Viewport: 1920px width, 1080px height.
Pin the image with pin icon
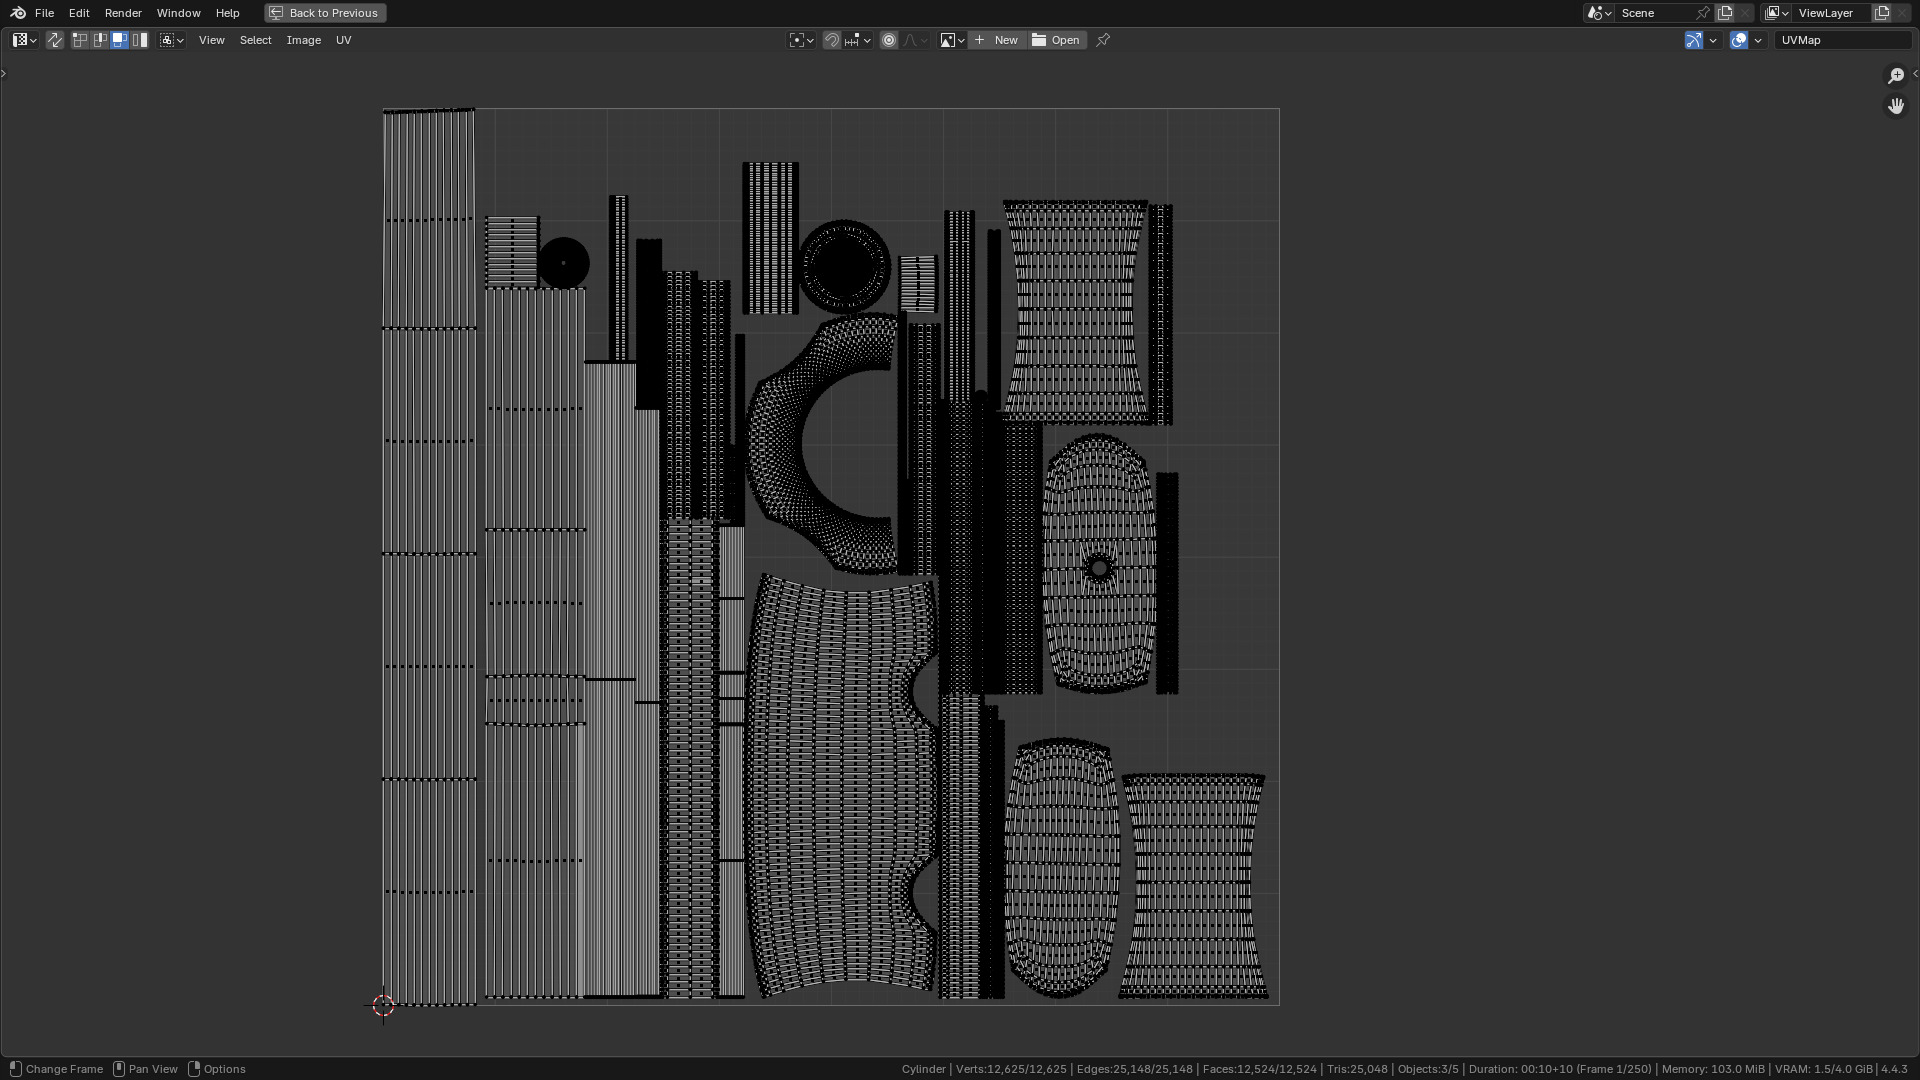point(1103,40)
